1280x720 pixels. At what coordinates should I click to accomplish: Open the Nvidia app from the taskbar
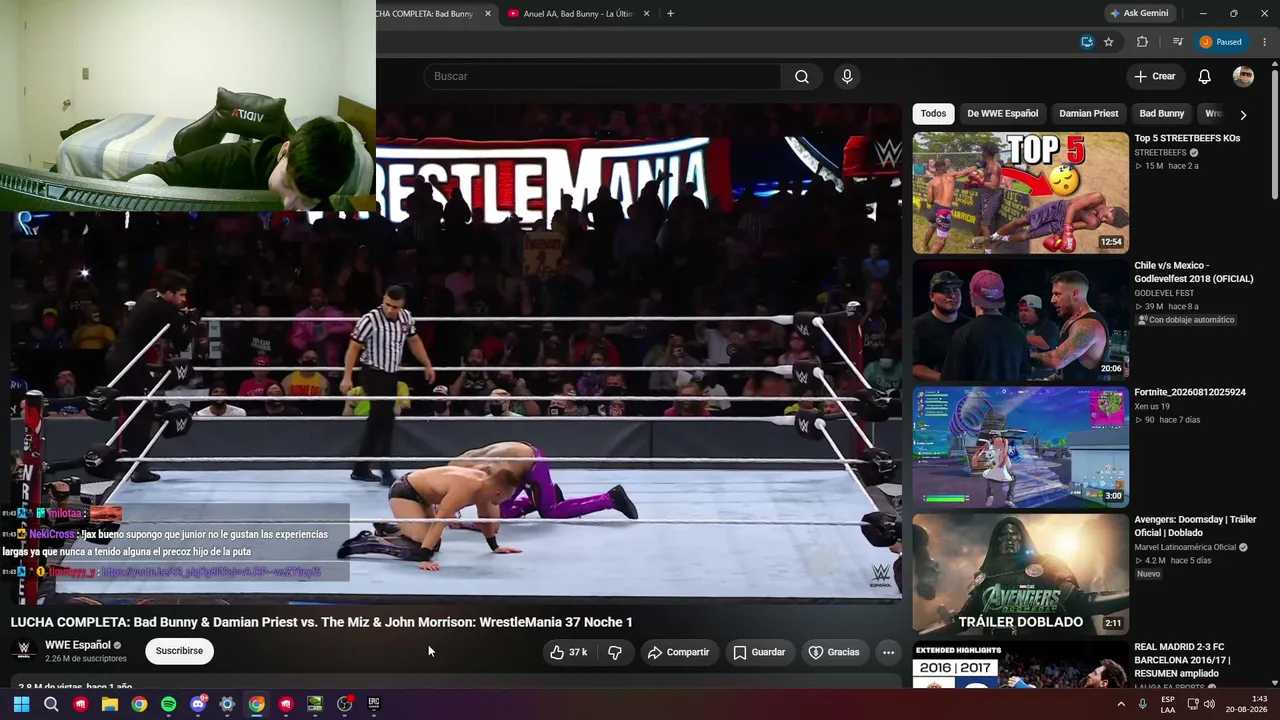(x=315, y=704)
